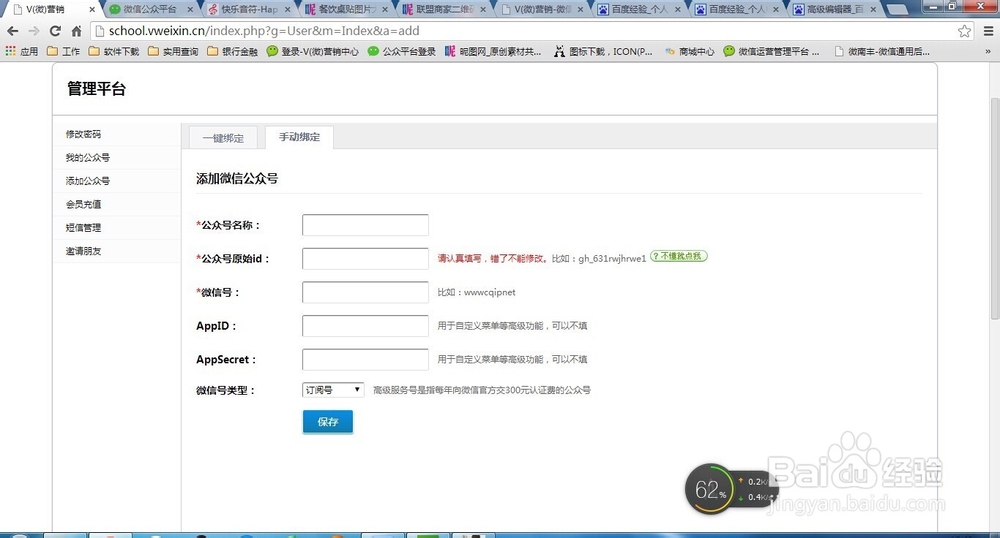Focus the AppID input field
The height and width of the screenshot is (538, 1000).
[x=365, y=326]
